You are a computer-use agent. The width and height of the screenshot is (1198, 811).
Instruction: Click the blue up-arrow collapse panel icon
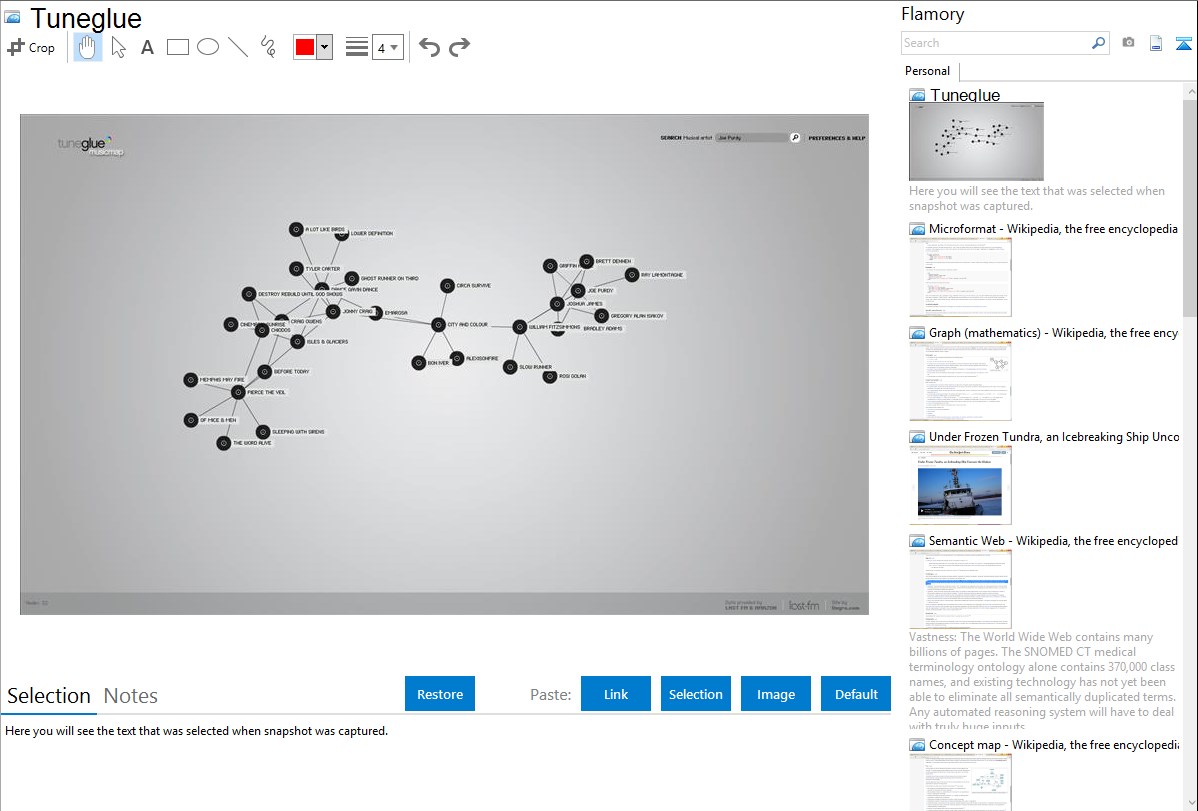click(x=1183, y=43)
